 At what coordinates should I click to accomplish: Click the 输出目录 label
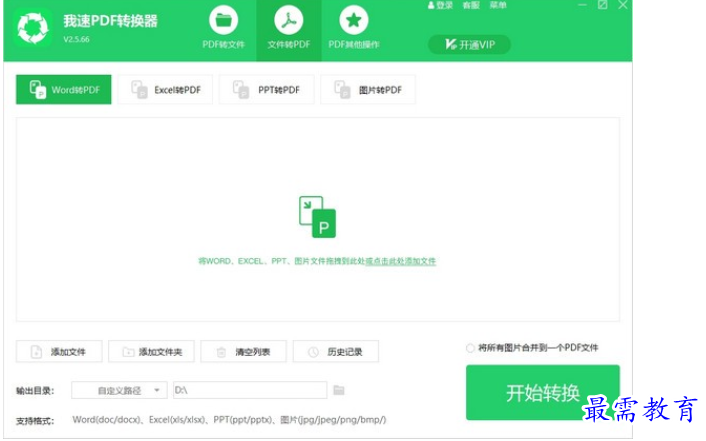click(x=35, y=391)
